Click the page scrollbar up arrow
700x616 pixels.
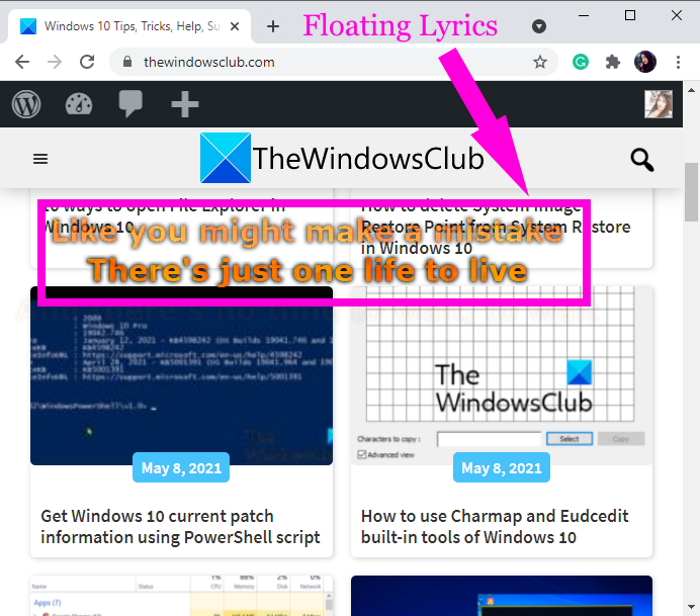[691, 90]
